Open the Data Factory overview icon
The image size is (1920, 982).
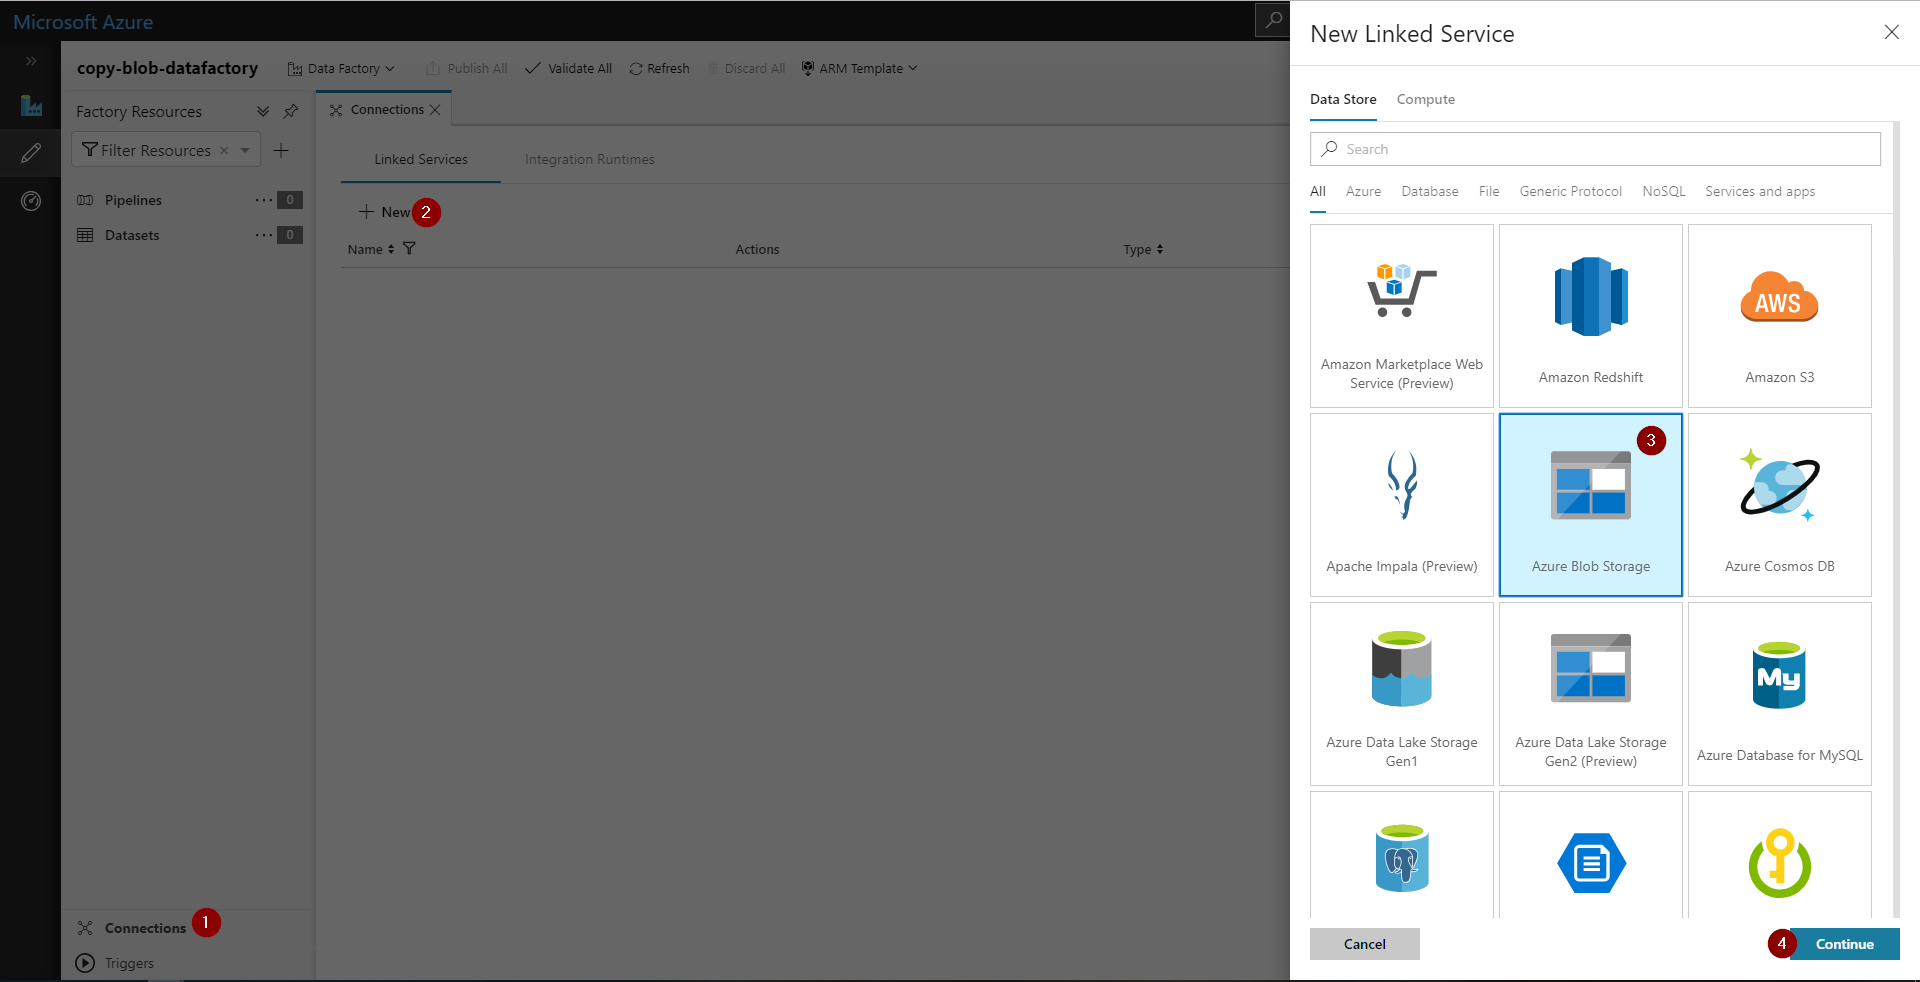pyautogui.click(x=31, y=105)
